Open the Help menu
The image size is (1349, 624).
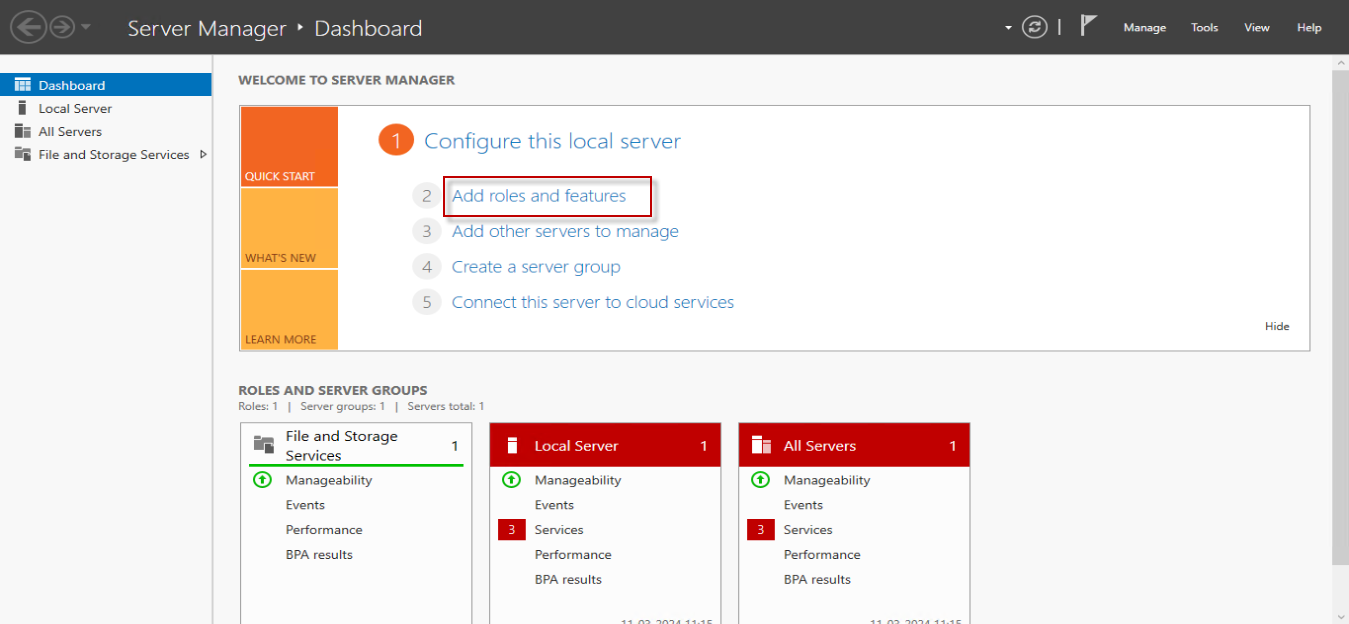(x=1309, y=28)
